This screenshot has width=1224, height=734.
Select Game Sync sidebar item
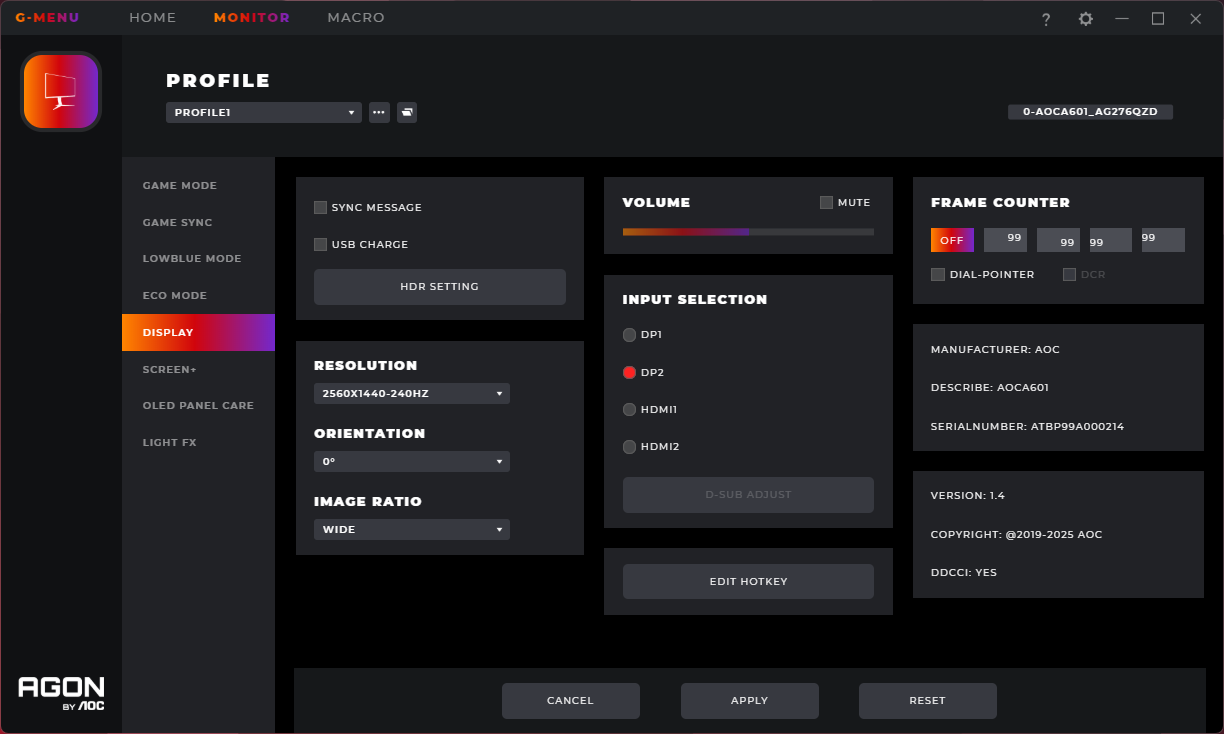click(x=198, y=223)
